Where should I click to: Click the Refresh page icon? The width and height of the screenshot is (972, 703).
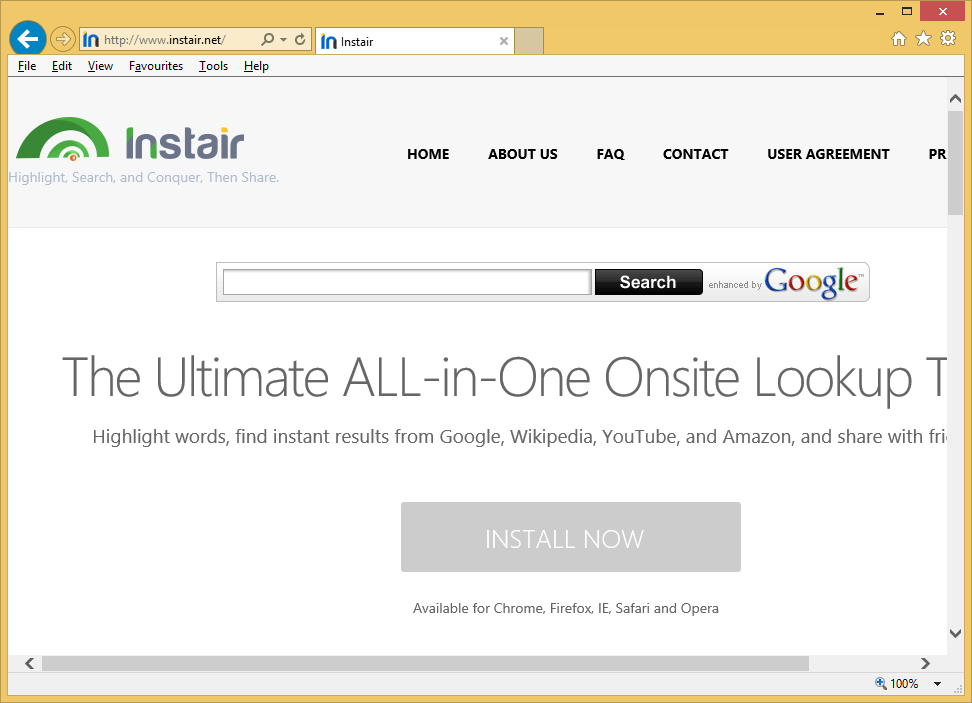300,40
